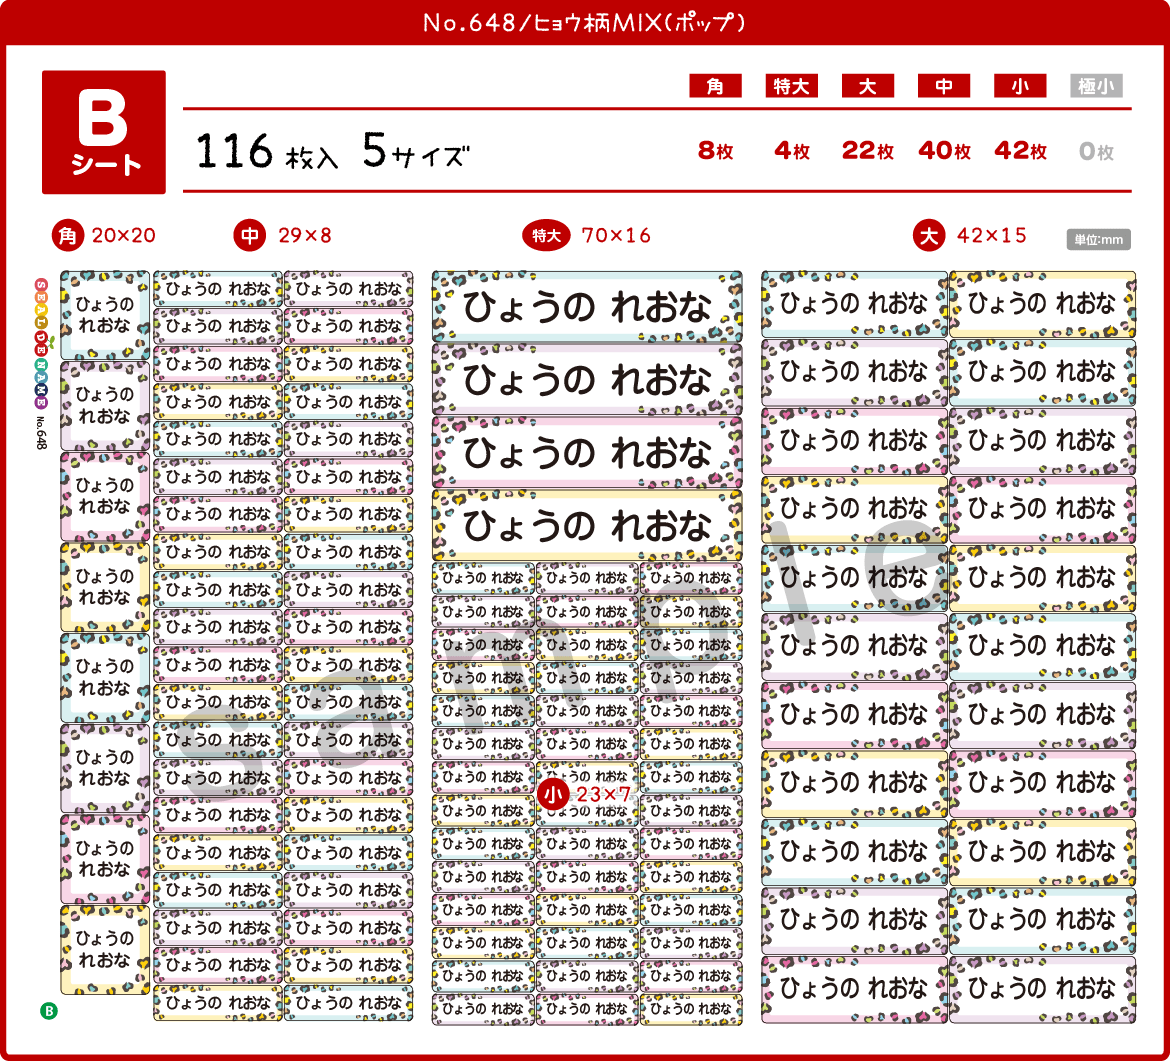Click the 単位:mm unit label
The width and height of the screenshot is (1170, 1061).
(x=1098, y=240)
